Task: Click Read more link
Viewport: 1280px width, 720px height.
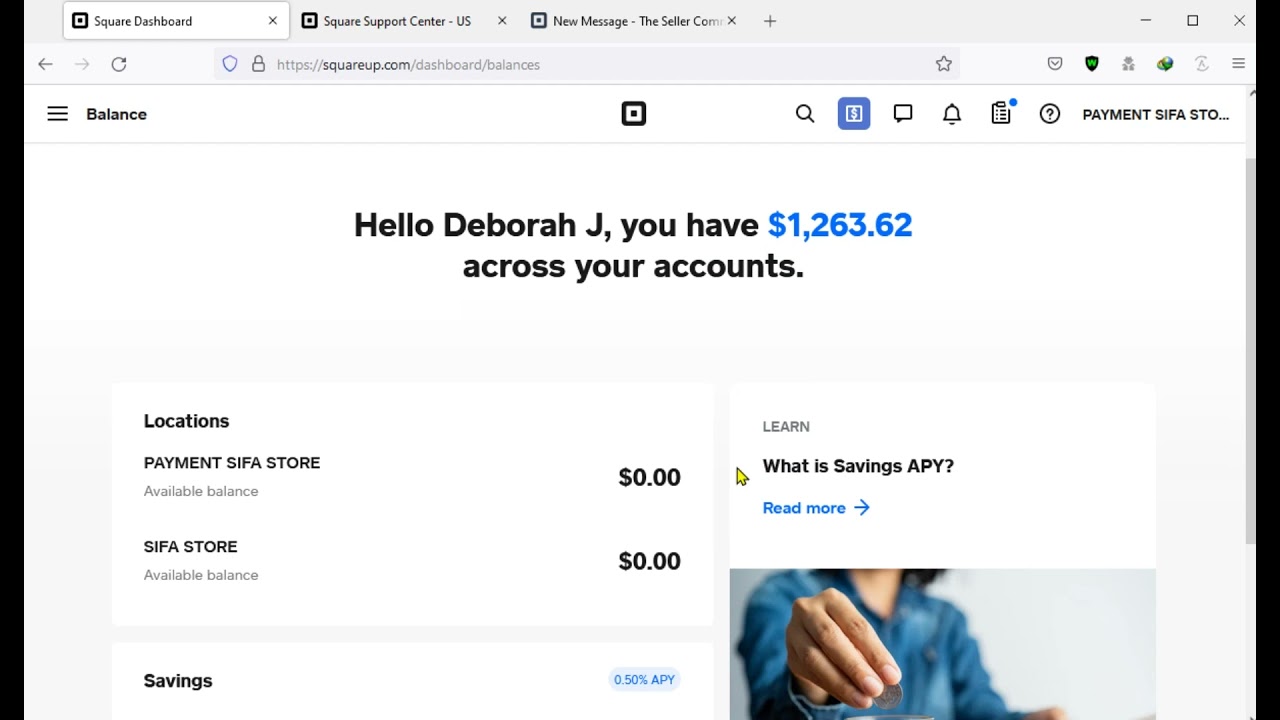Action: point(816,508)
